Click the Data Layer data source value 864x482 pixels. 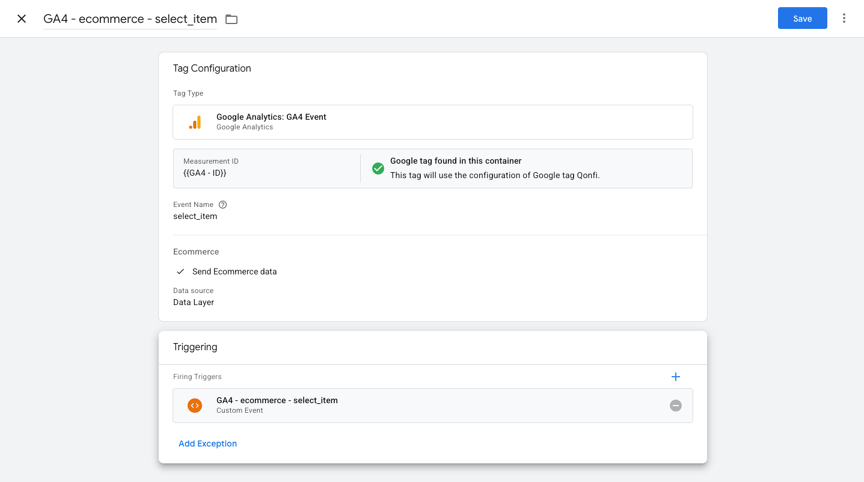tap(193, 302)
